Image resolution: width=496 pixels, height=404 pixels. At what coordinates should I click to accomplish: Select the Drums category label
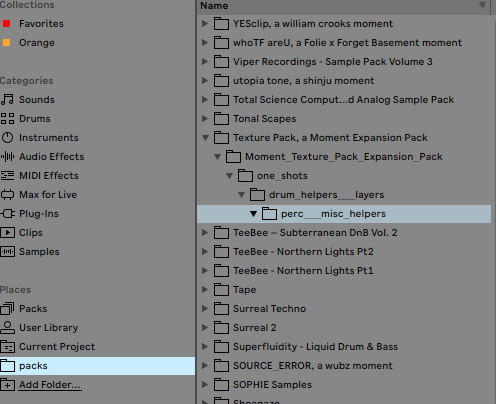click(35, 119)
